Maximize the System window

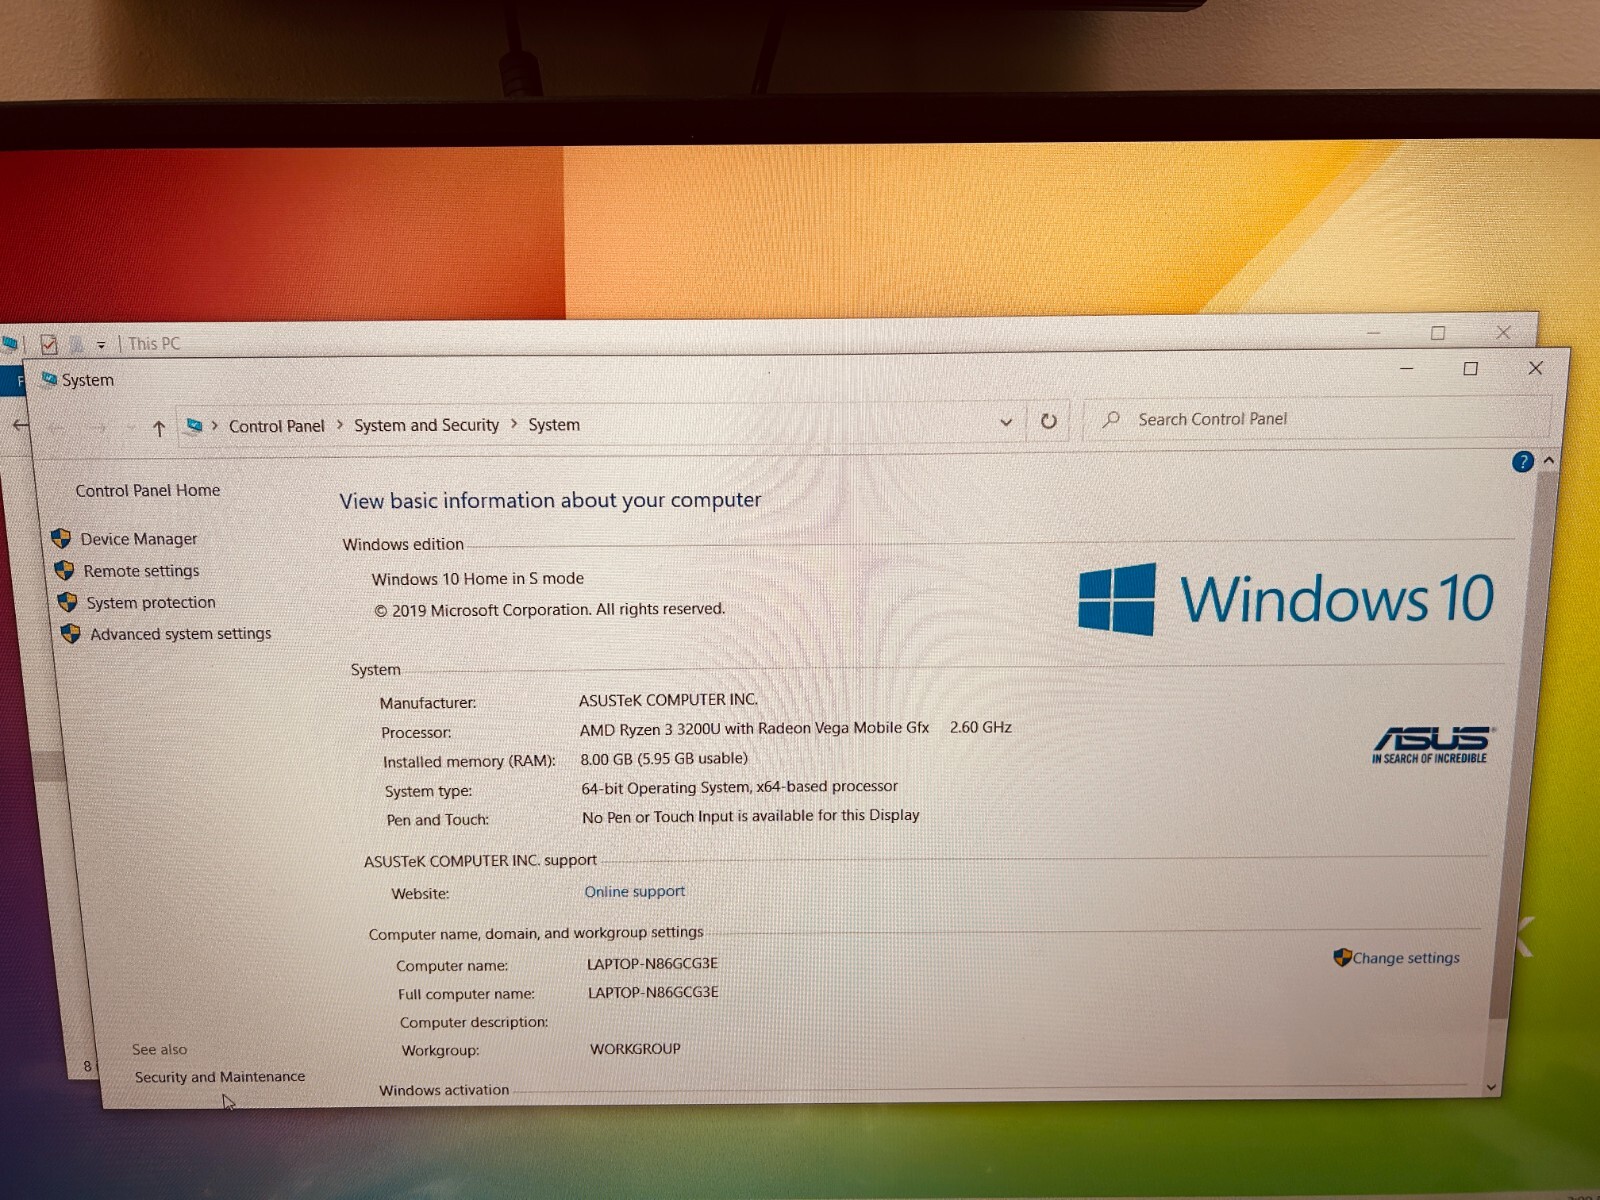pyautogui.click(x=1470, y=369)
